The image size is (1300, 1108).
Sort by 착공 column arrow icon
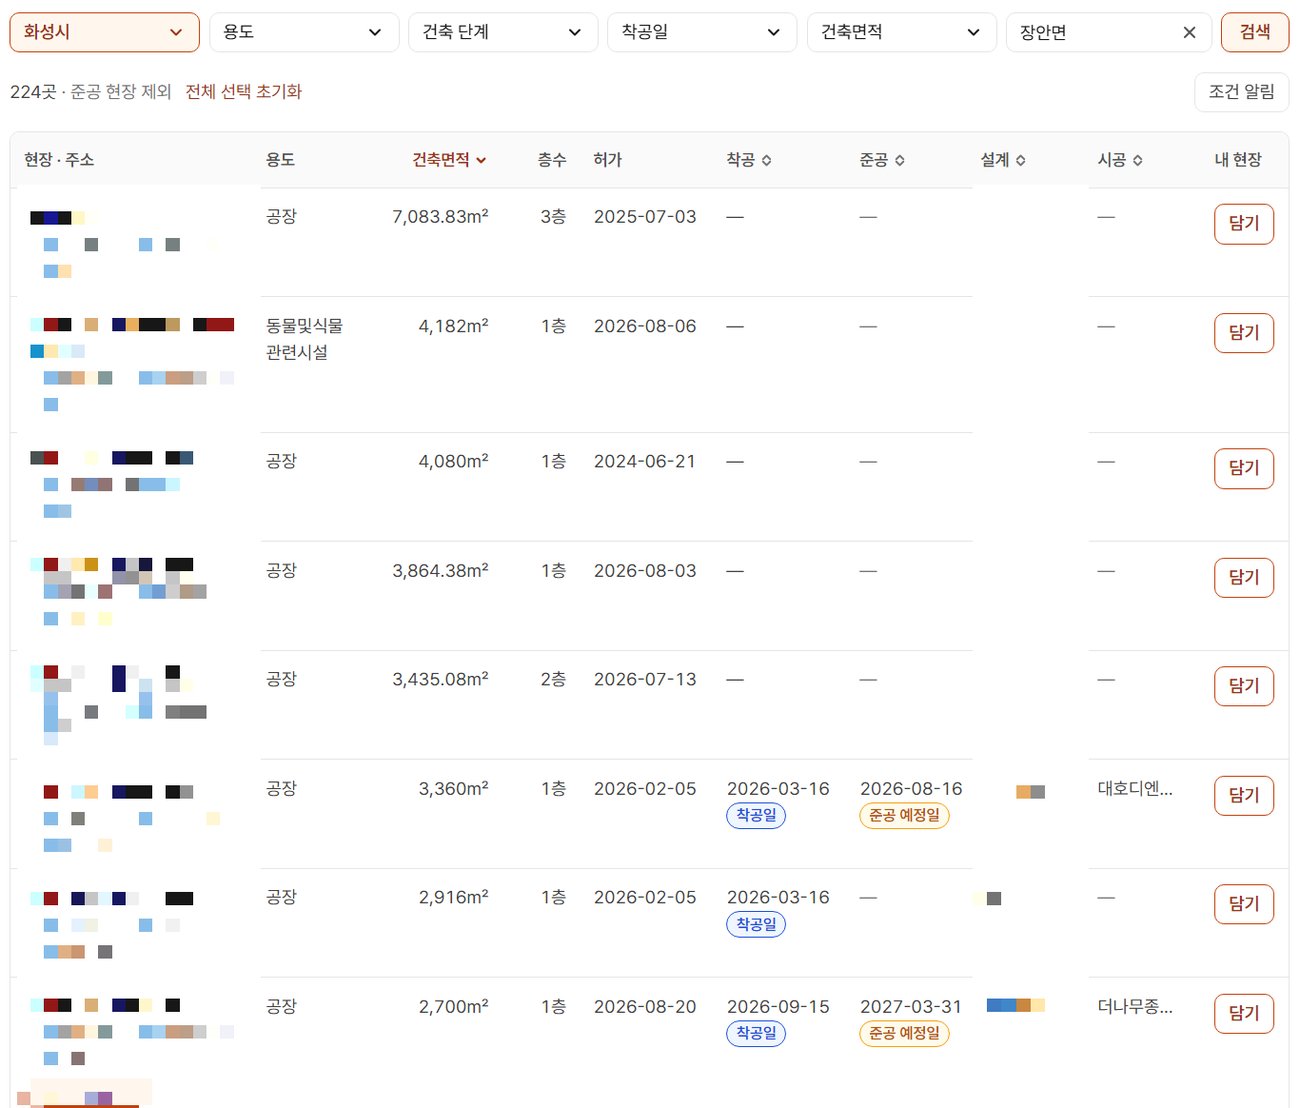point(767,160)
